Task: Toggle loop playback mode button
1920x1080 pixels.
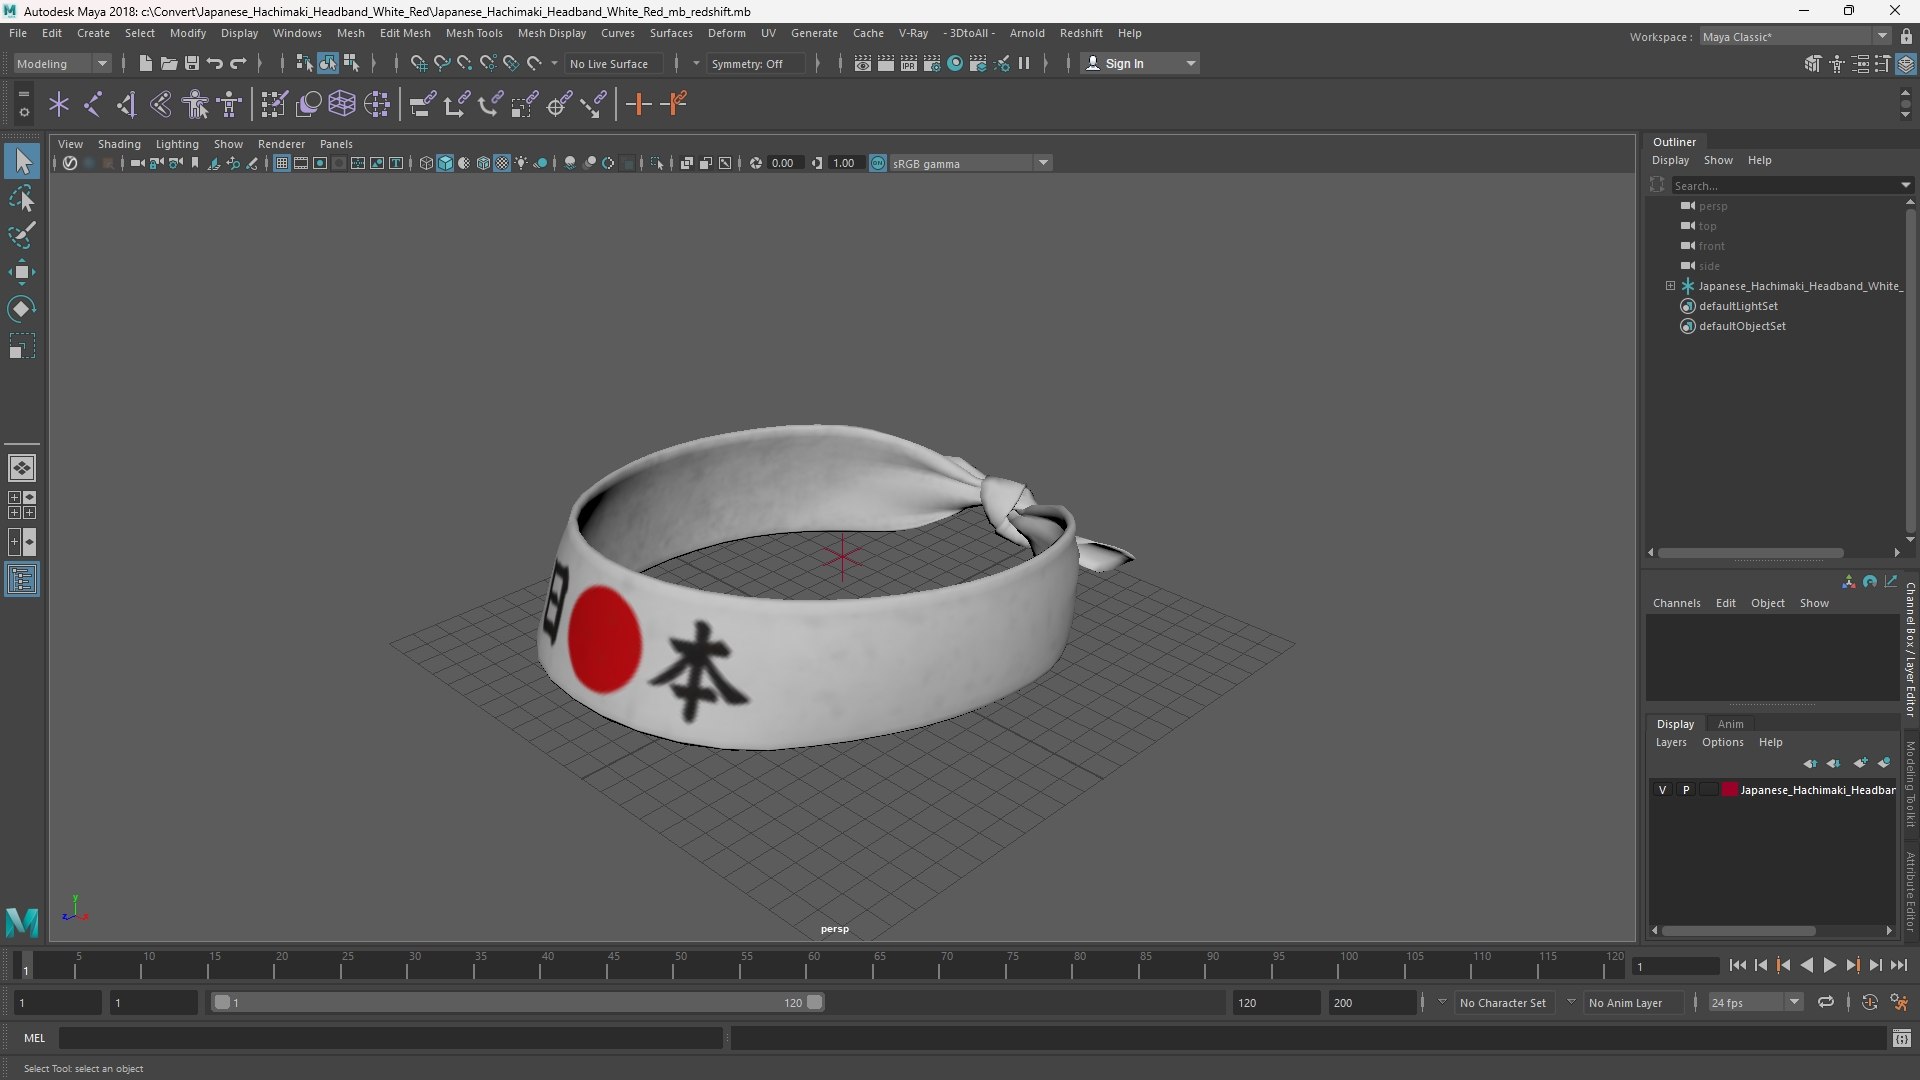Action: coord(1826,1002)
